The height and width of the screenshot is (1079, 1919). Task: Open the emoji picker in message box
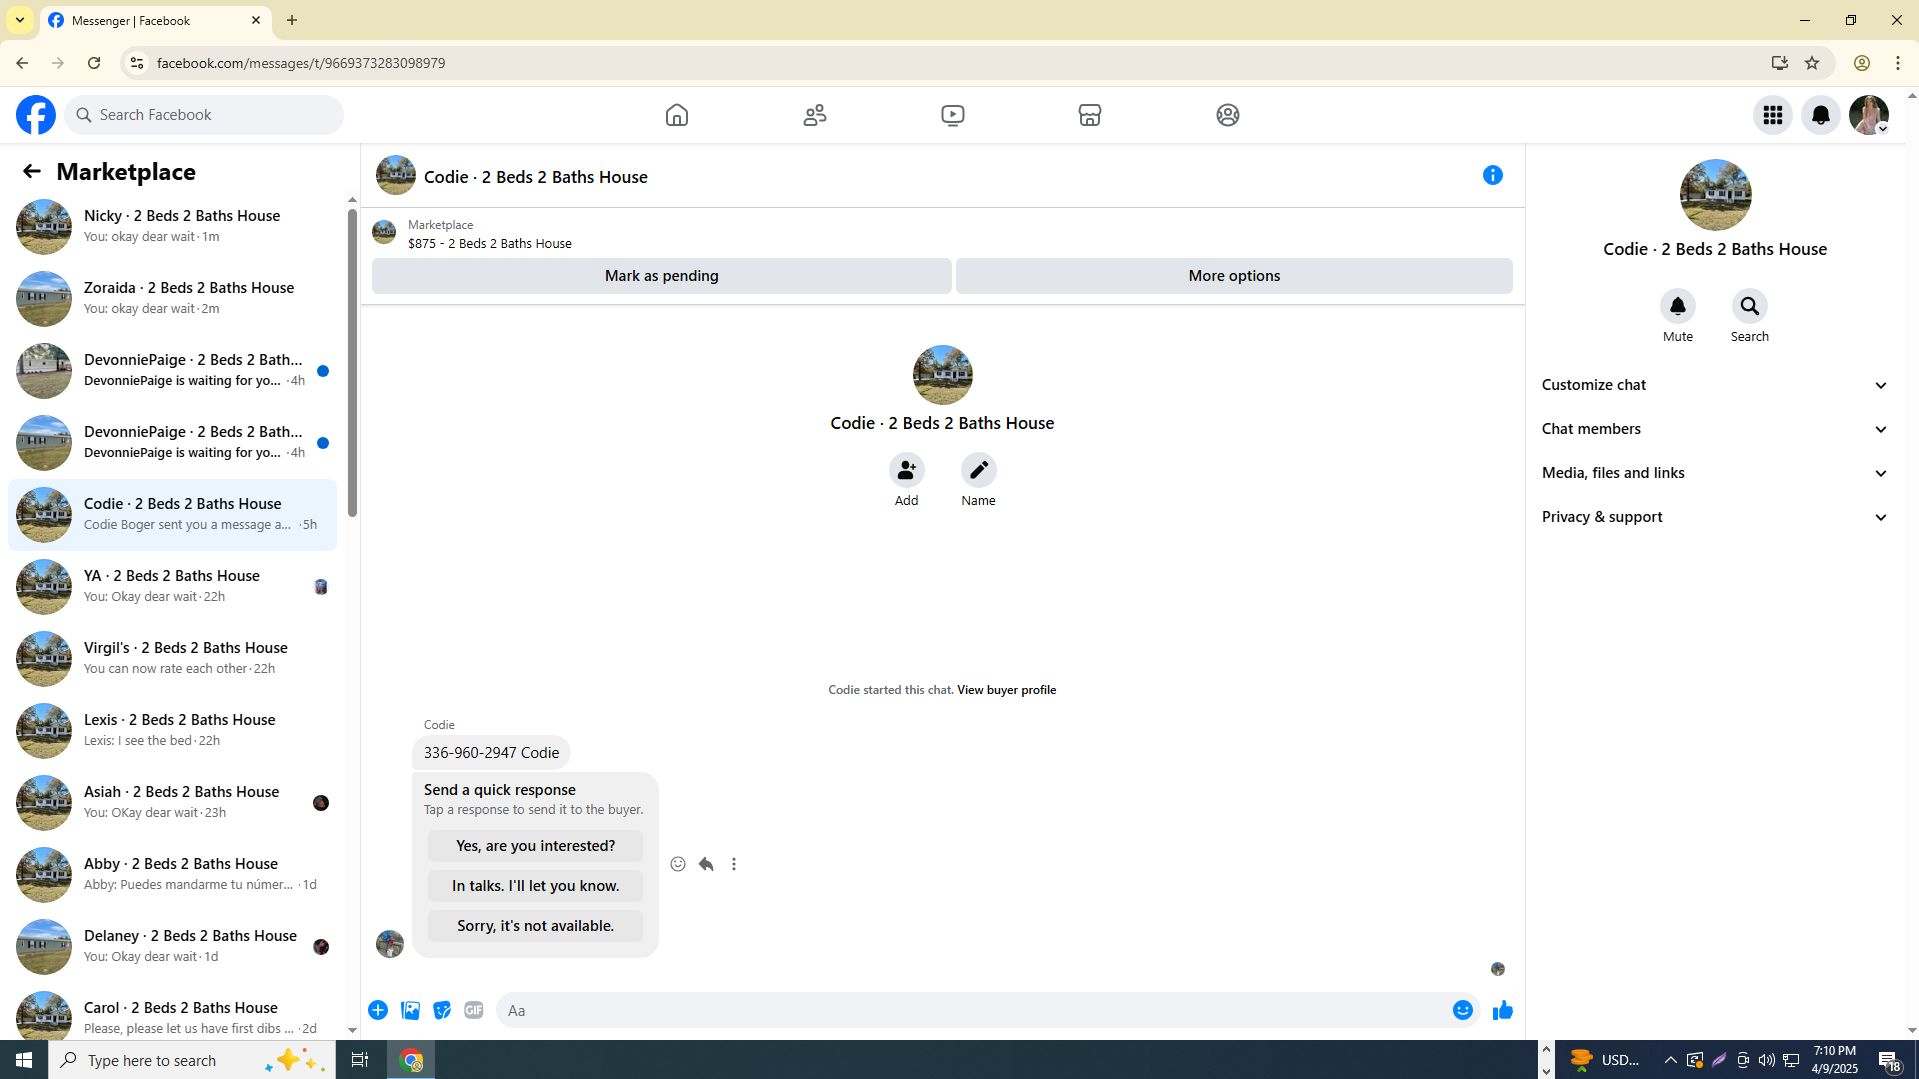tap(1463, 1010)
